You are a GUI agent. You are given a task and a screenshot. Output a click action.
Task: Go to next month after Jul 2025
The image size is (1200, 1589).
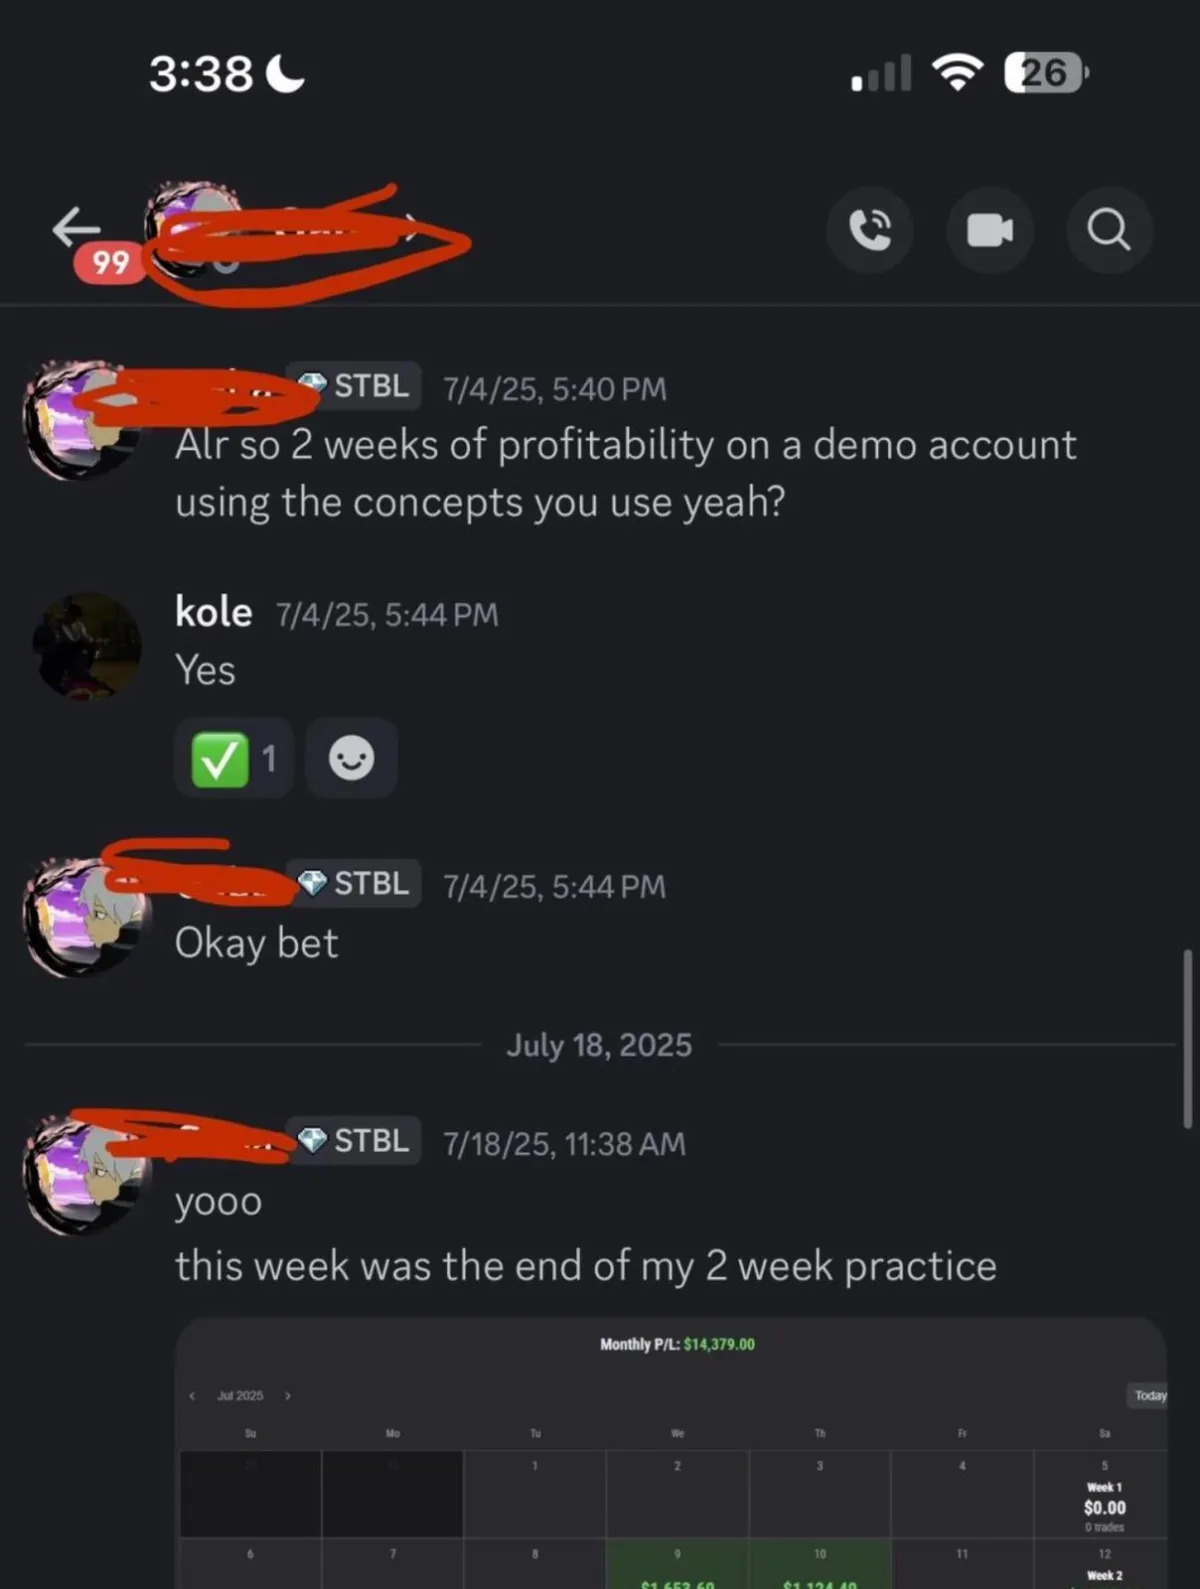tap(288, 1396)
